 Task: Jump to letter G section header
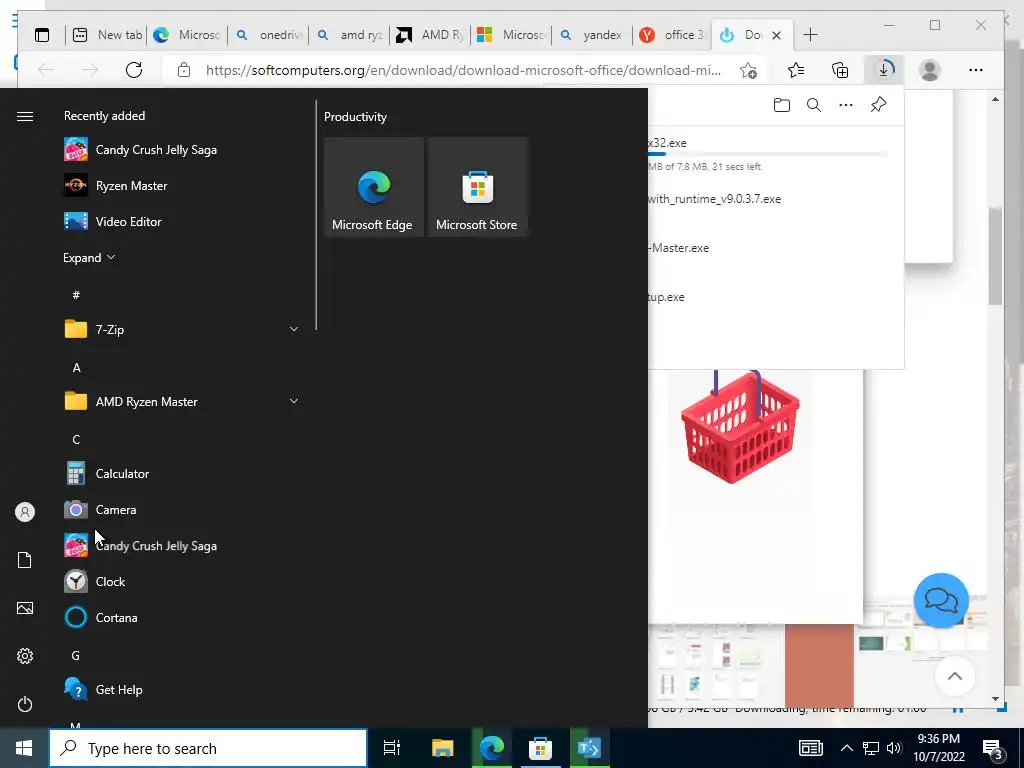click(x=76, y=656)
